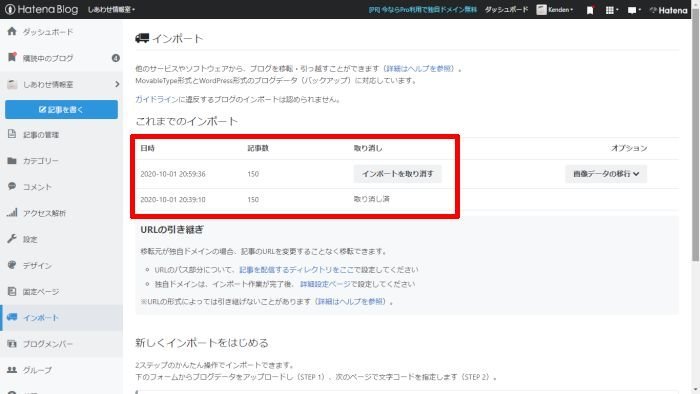Open 詳細はヘルプを参照 link in URL note
Image resolution: width=700 pixels, height=394 pixels.
(351, 302)
